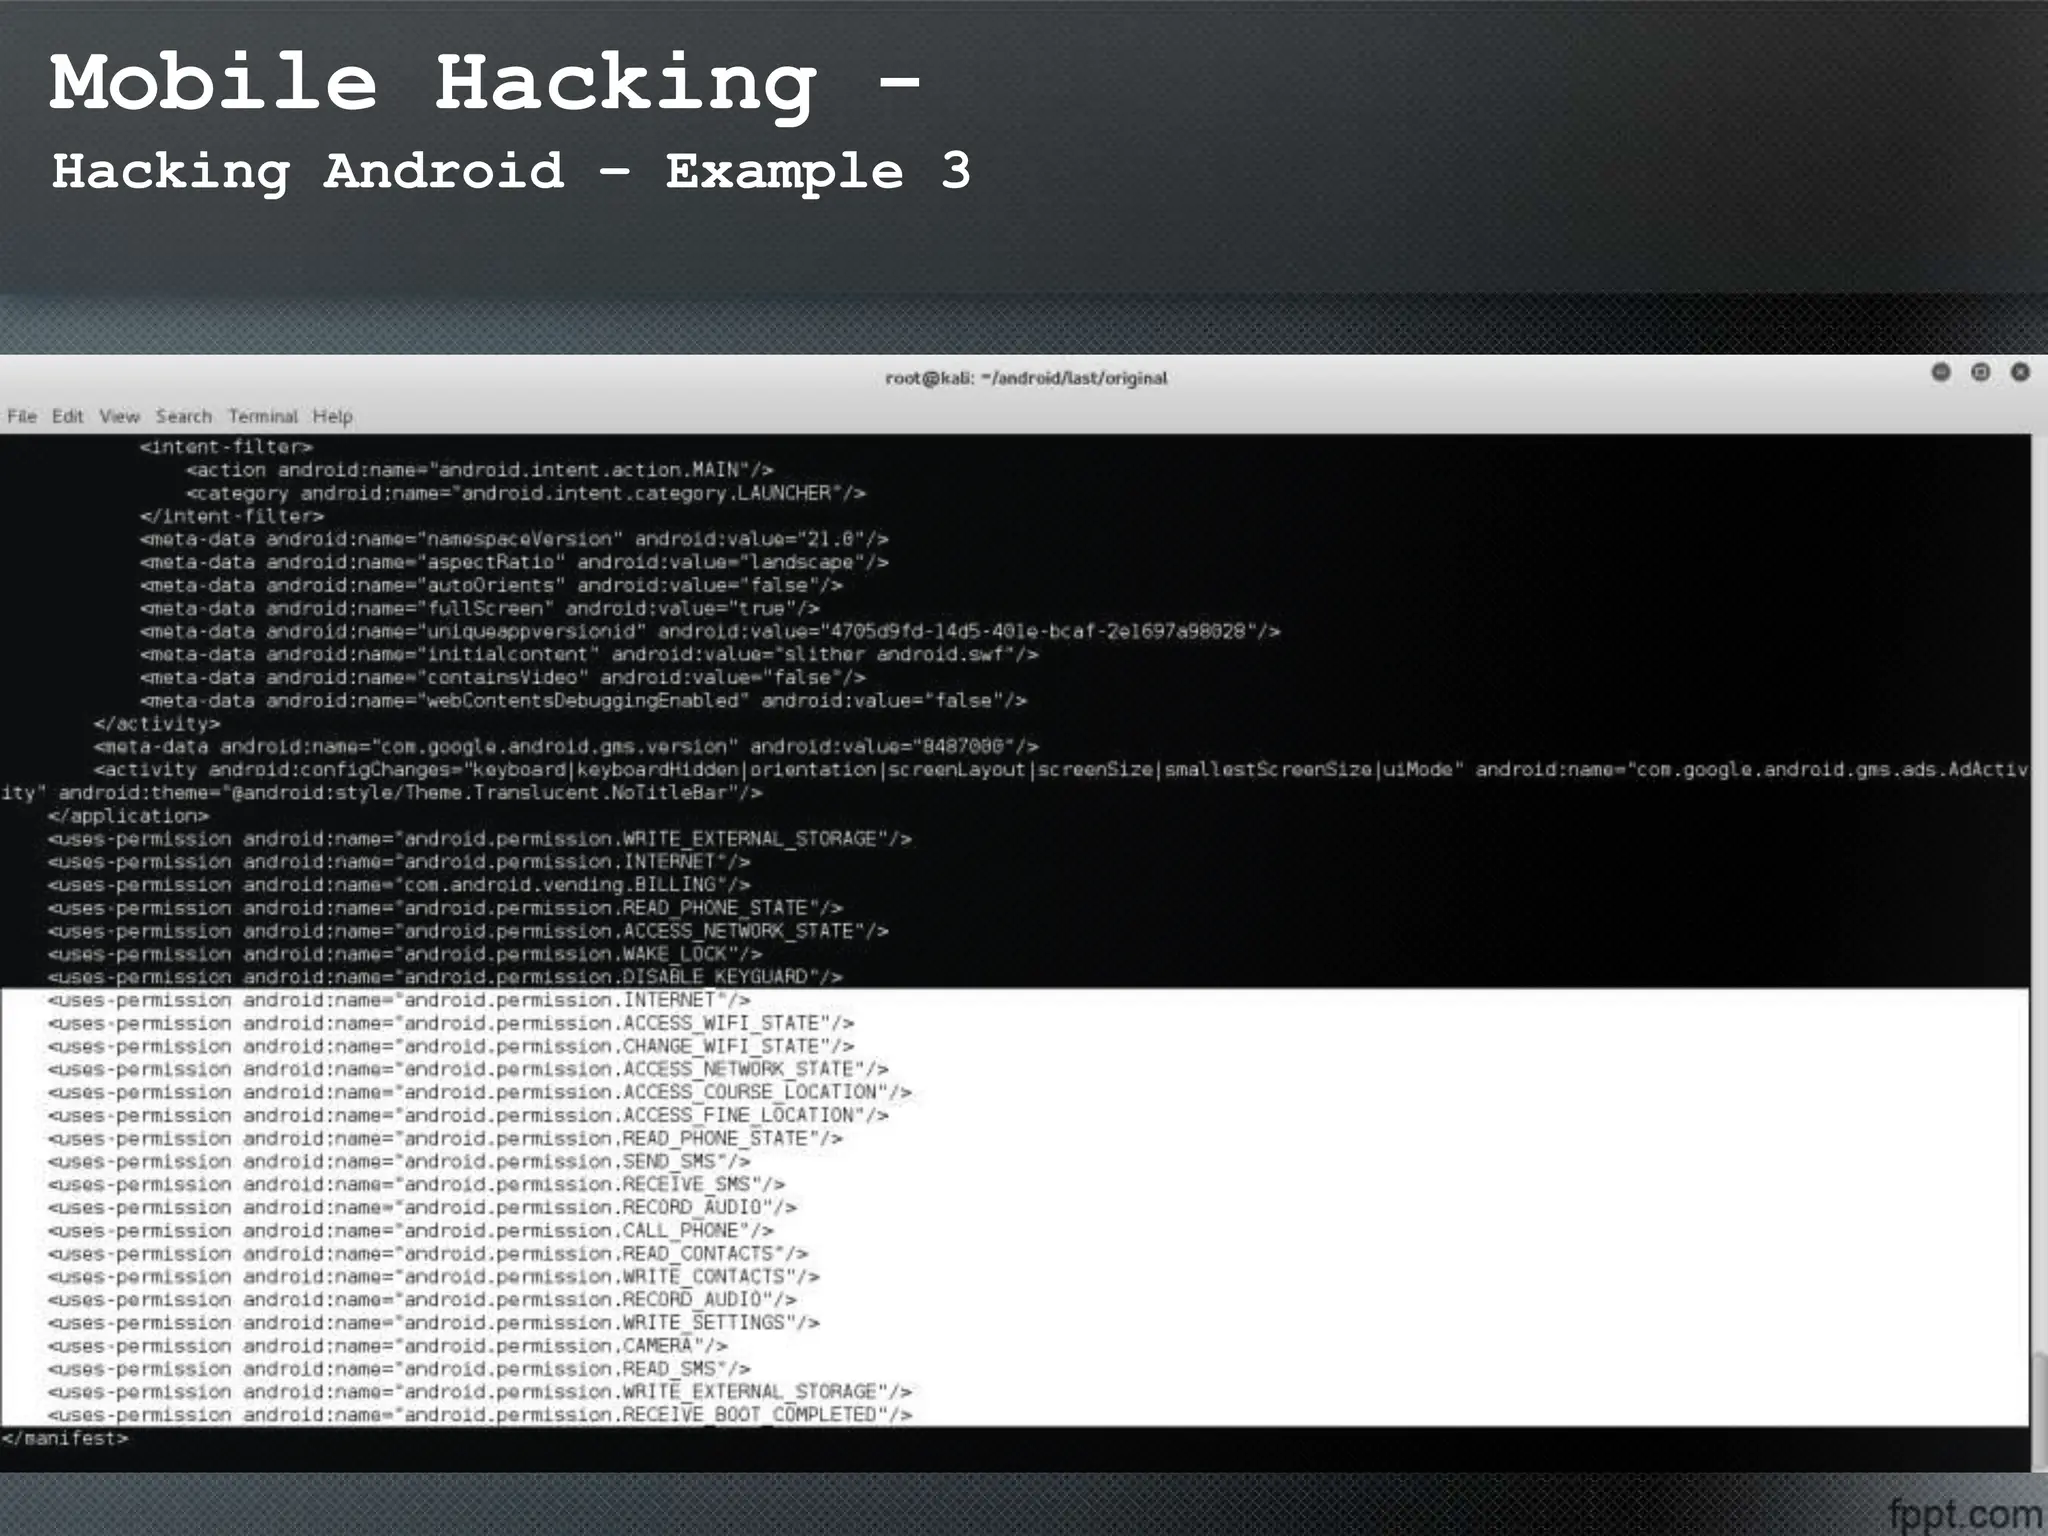Click the closing manifest tag line
The width and height of the screenshot is (2048, 1536).
(65, 1439)
